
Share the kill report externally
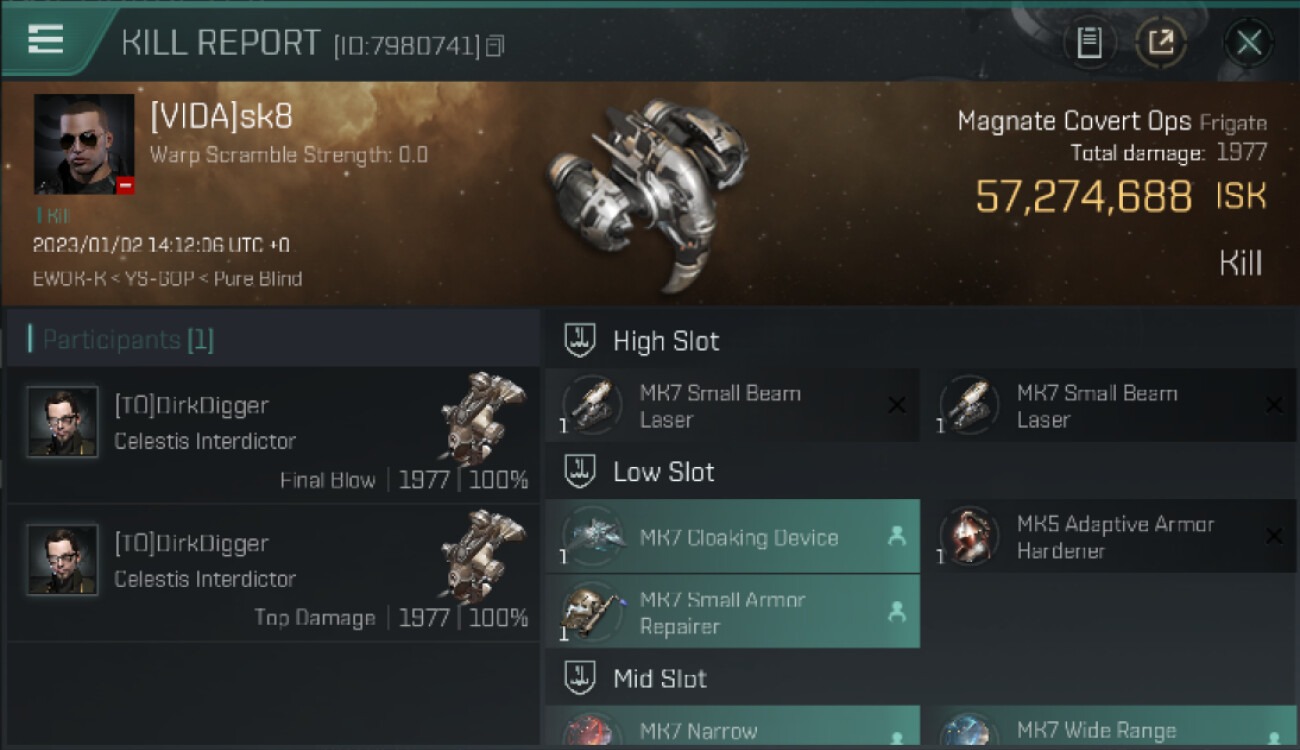(1160, 42)
